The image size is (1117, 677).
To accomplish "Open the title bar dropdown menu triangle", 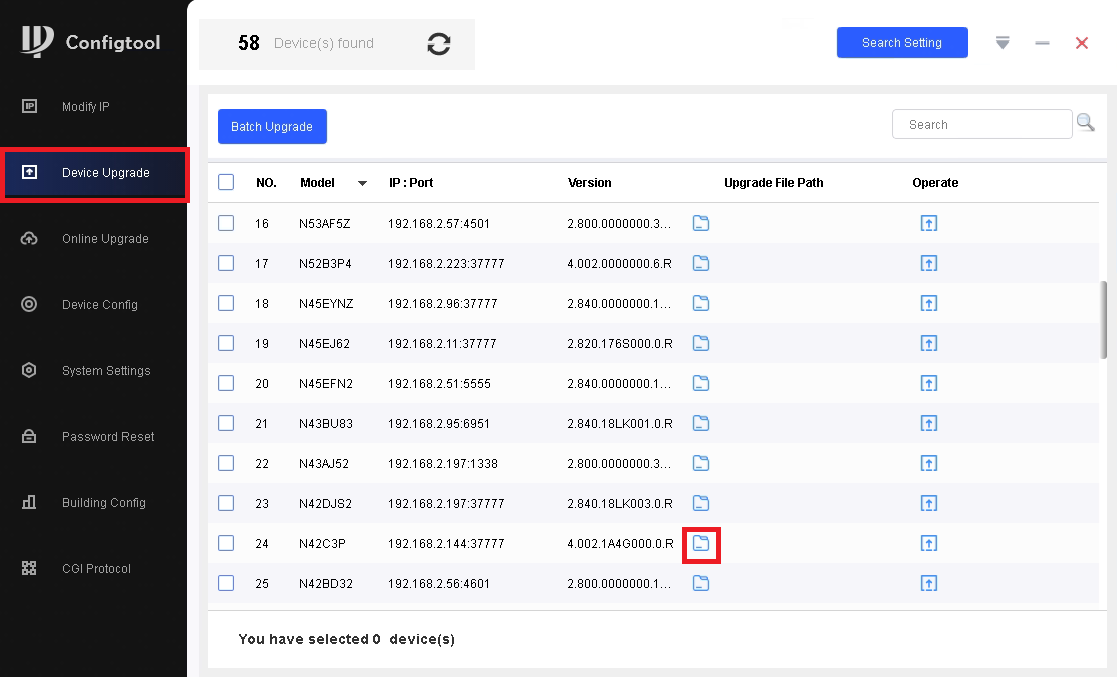I will [x=1003, y=43].
